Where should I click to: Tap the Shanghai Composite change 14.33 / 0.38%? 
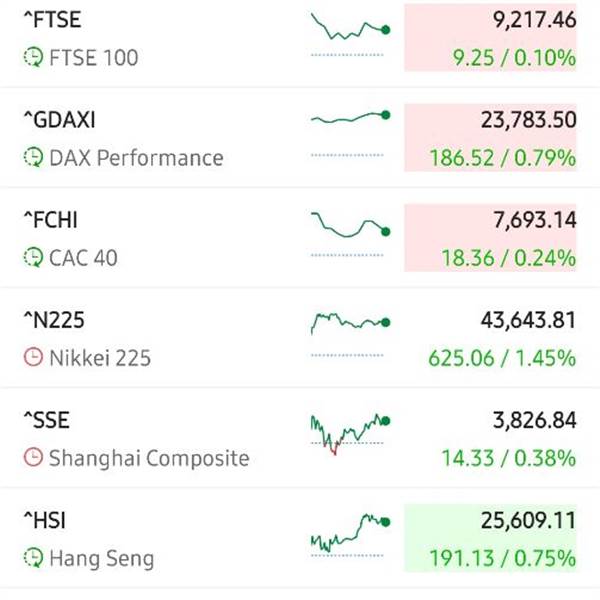point(509,458)
